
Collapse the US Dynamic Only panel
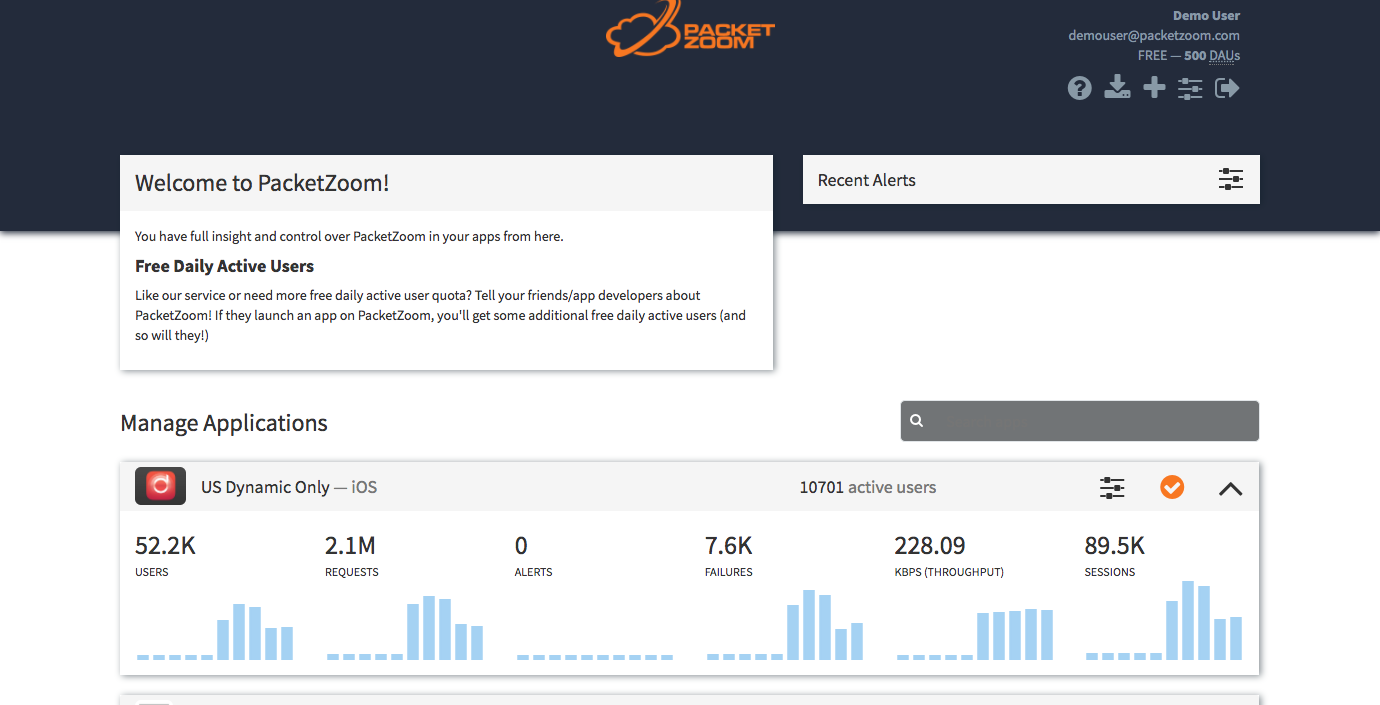1230,489
